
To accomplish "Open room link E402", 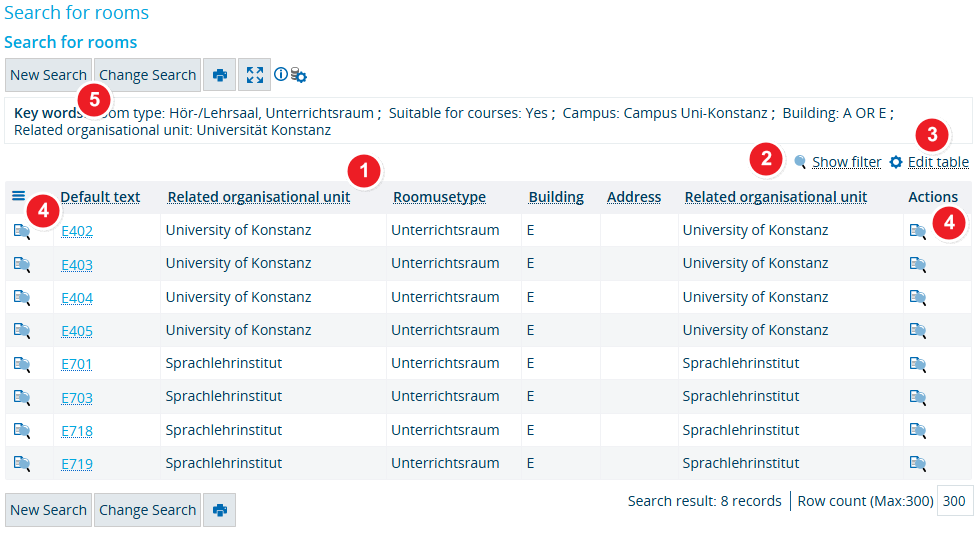I will coord(77,231).
